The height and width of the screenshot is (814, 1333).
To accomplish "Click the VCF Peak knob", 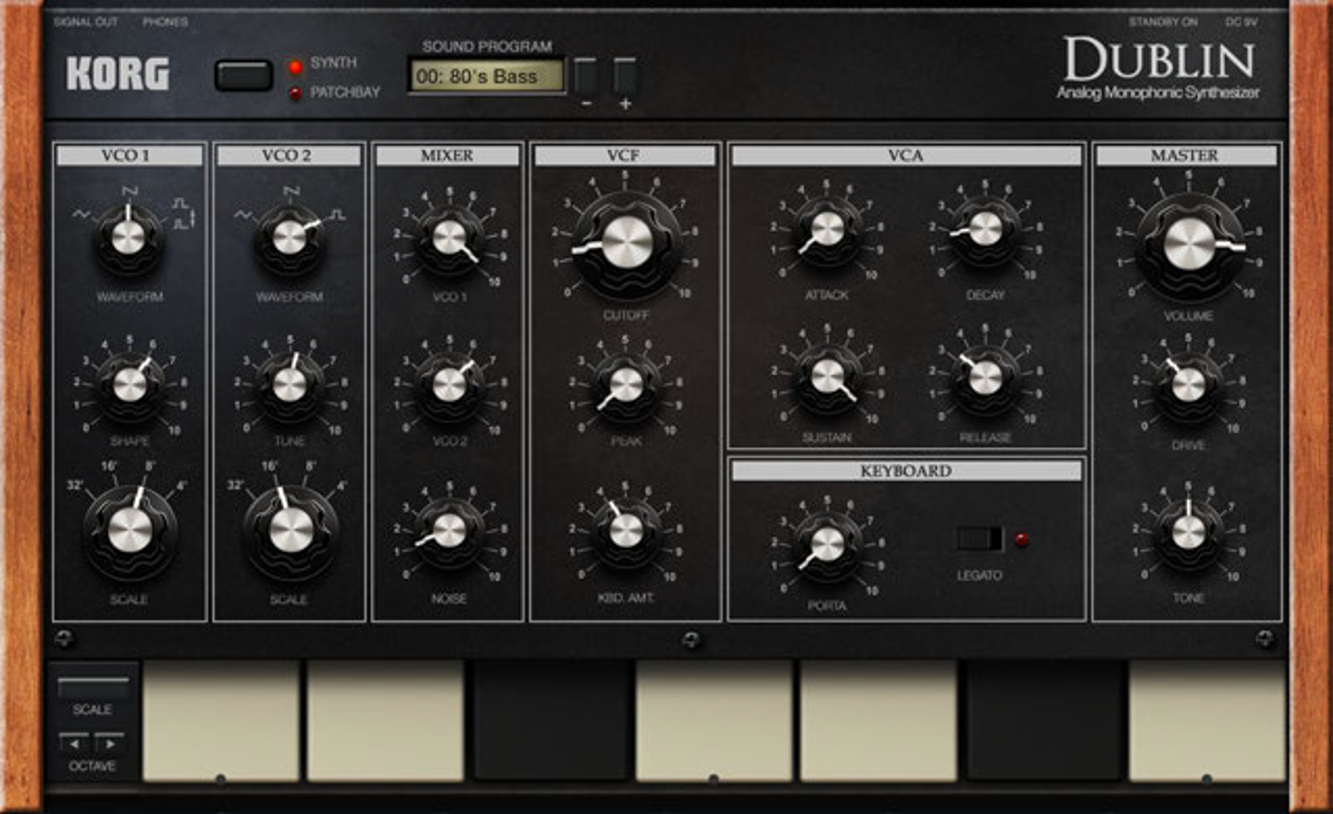I will (626, 385).
